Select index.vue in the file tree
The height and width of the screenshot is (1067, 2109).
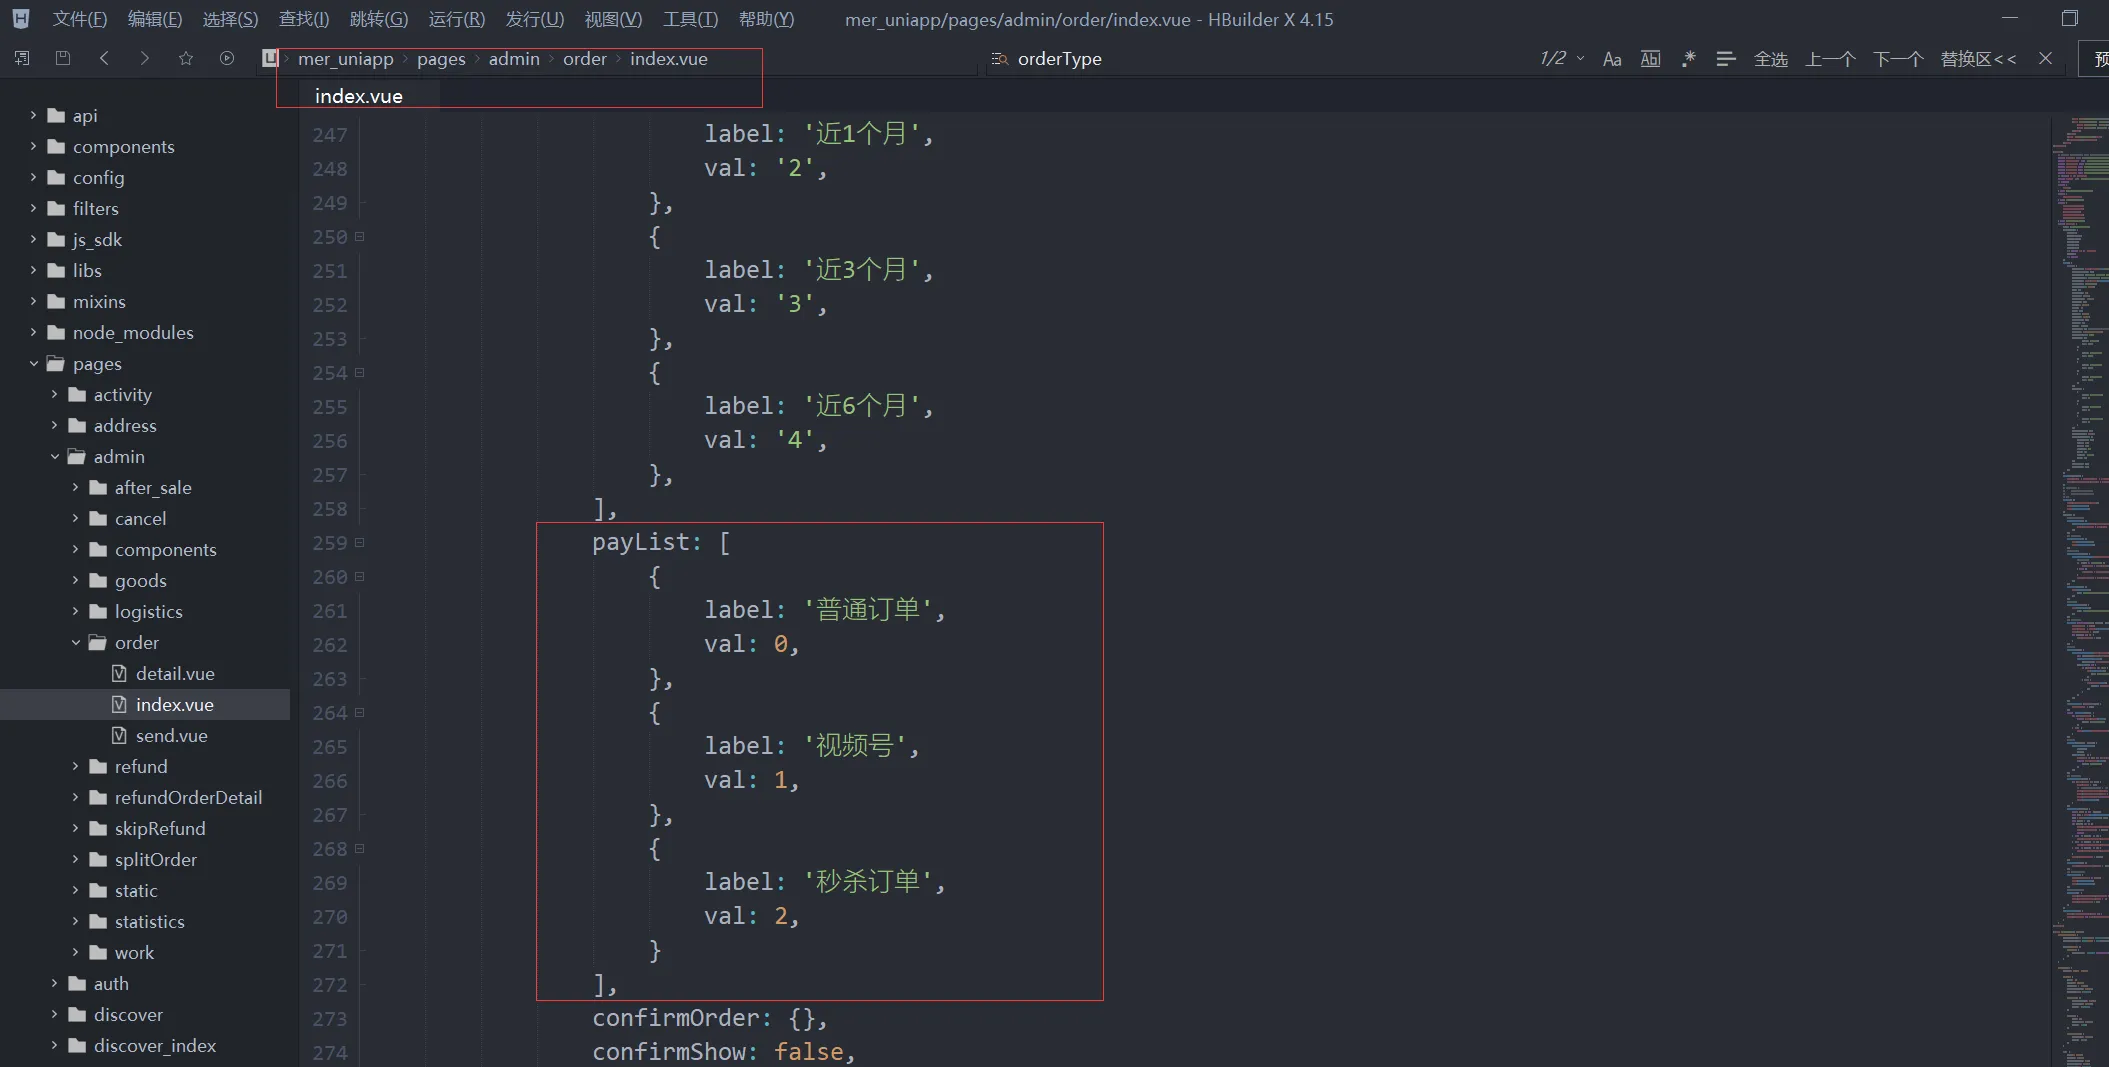click(x=145, y=704)
